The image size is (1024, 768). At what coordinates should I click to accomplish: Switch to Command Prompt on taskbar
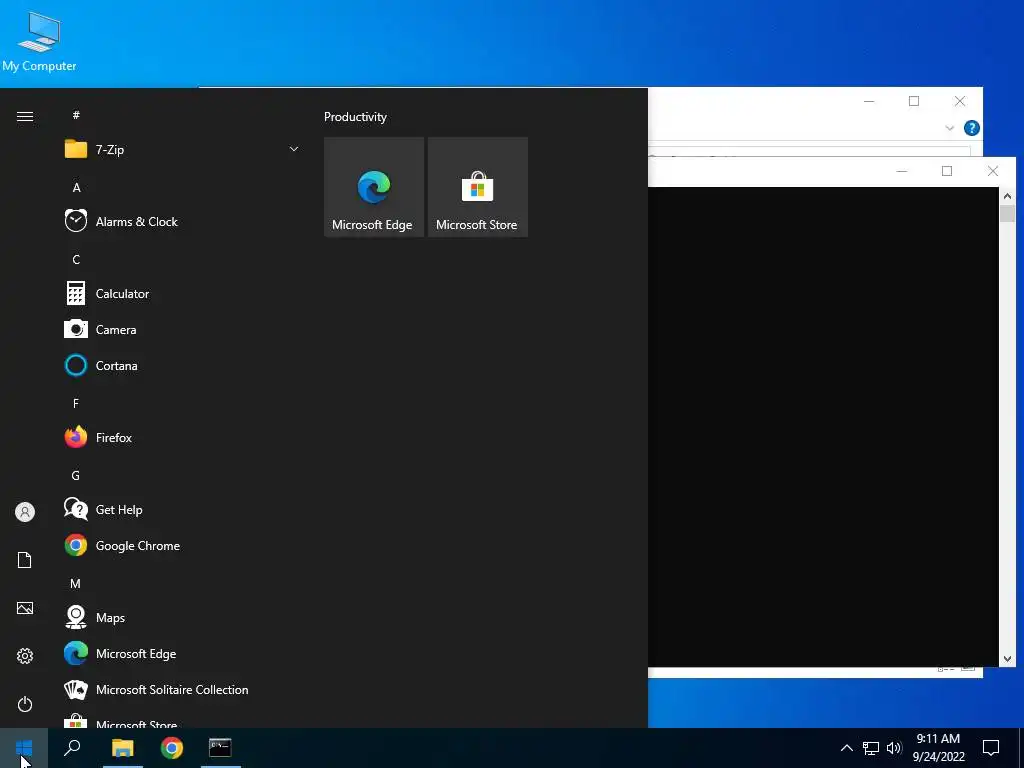pos(221,748)
